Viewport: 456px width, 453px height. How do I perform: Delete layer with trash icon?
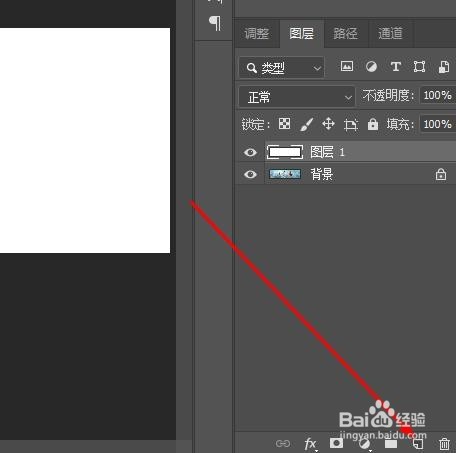click(444, 444)
